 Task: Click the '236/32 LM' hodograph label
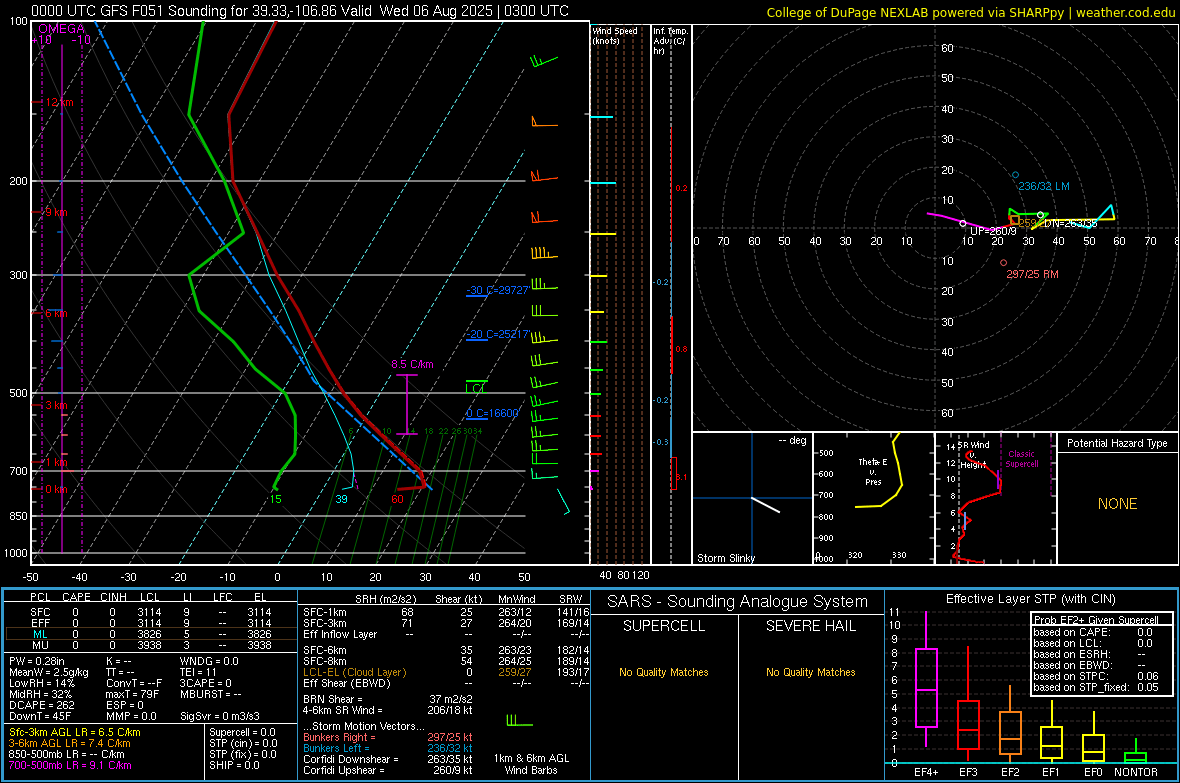tap(1044, 186)
